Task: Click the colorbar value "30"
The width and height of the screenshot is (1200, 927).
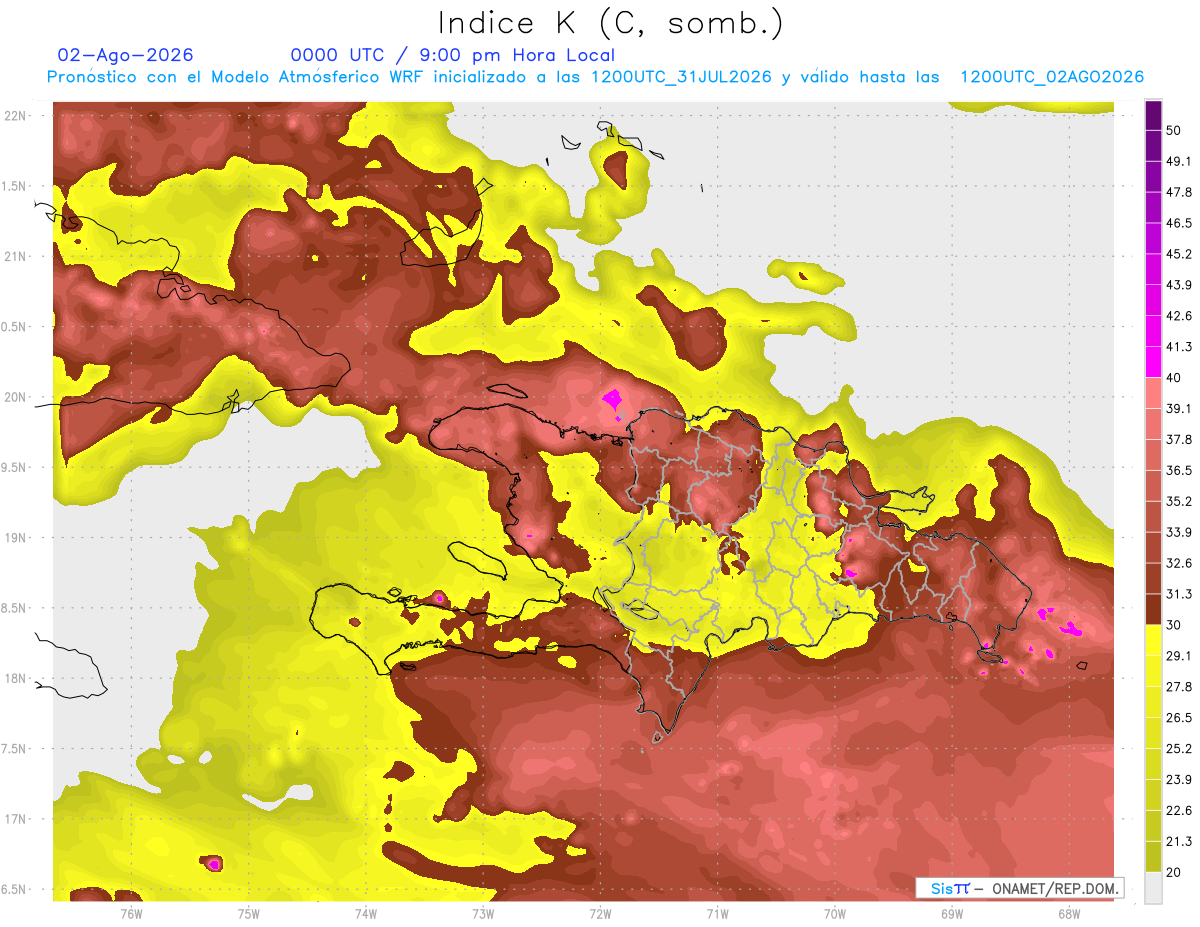Action: pyautogui.click(x=1174, y=625)
